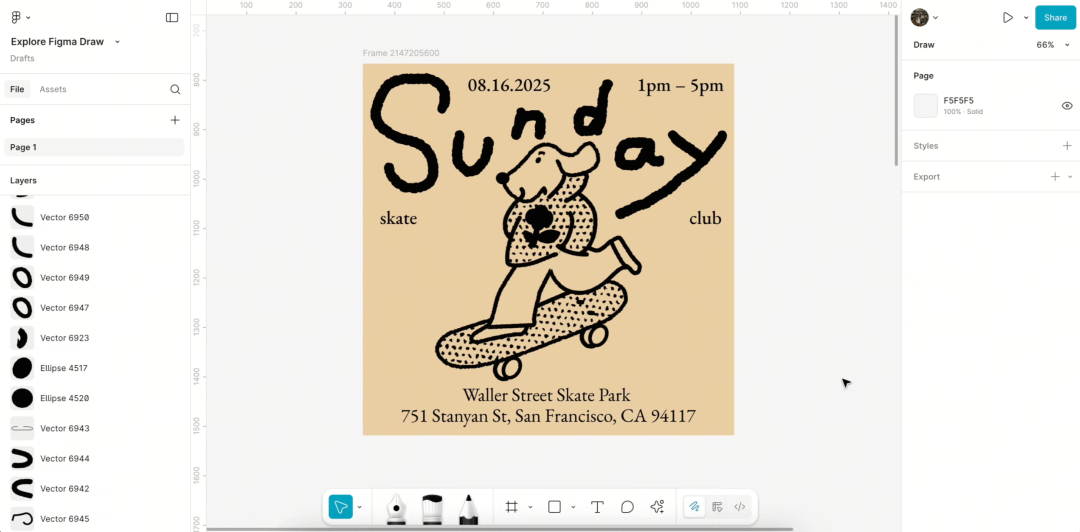Edit the F5F5F5 hex value

point(958,101)
